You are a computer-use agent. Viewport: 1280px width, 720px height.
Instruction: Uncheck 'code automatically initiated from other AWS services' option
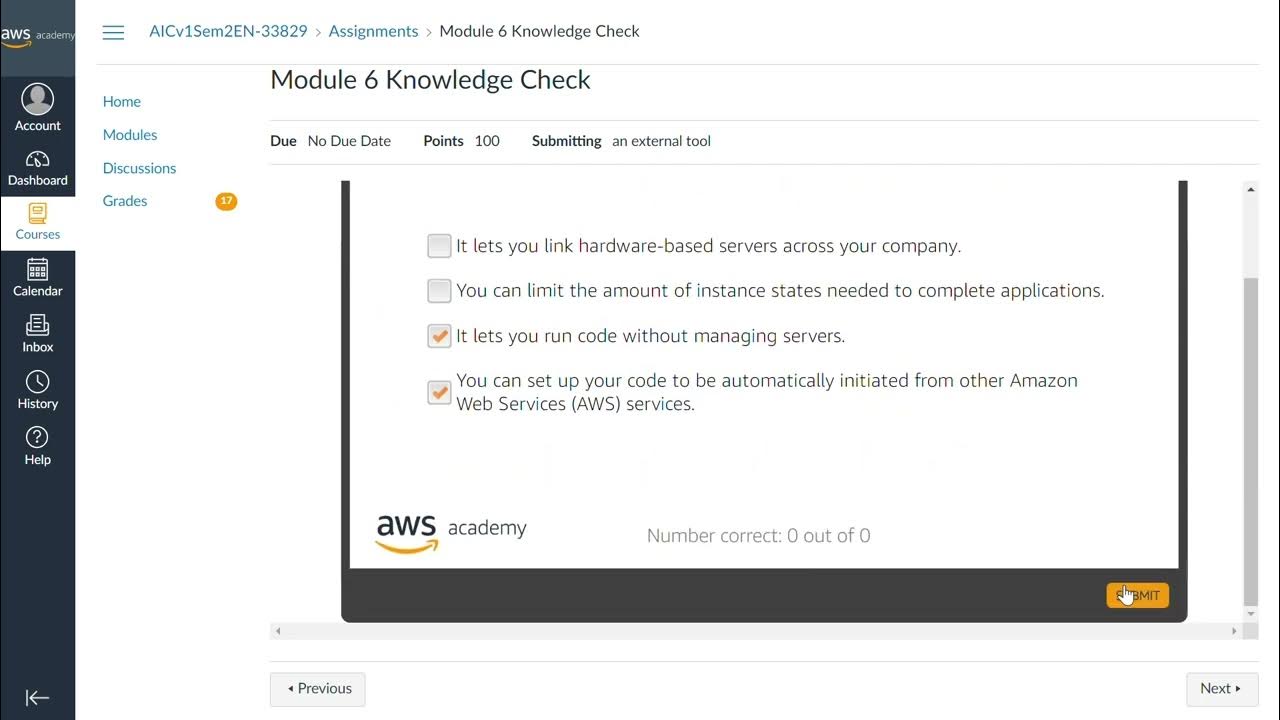pos(439,392)
